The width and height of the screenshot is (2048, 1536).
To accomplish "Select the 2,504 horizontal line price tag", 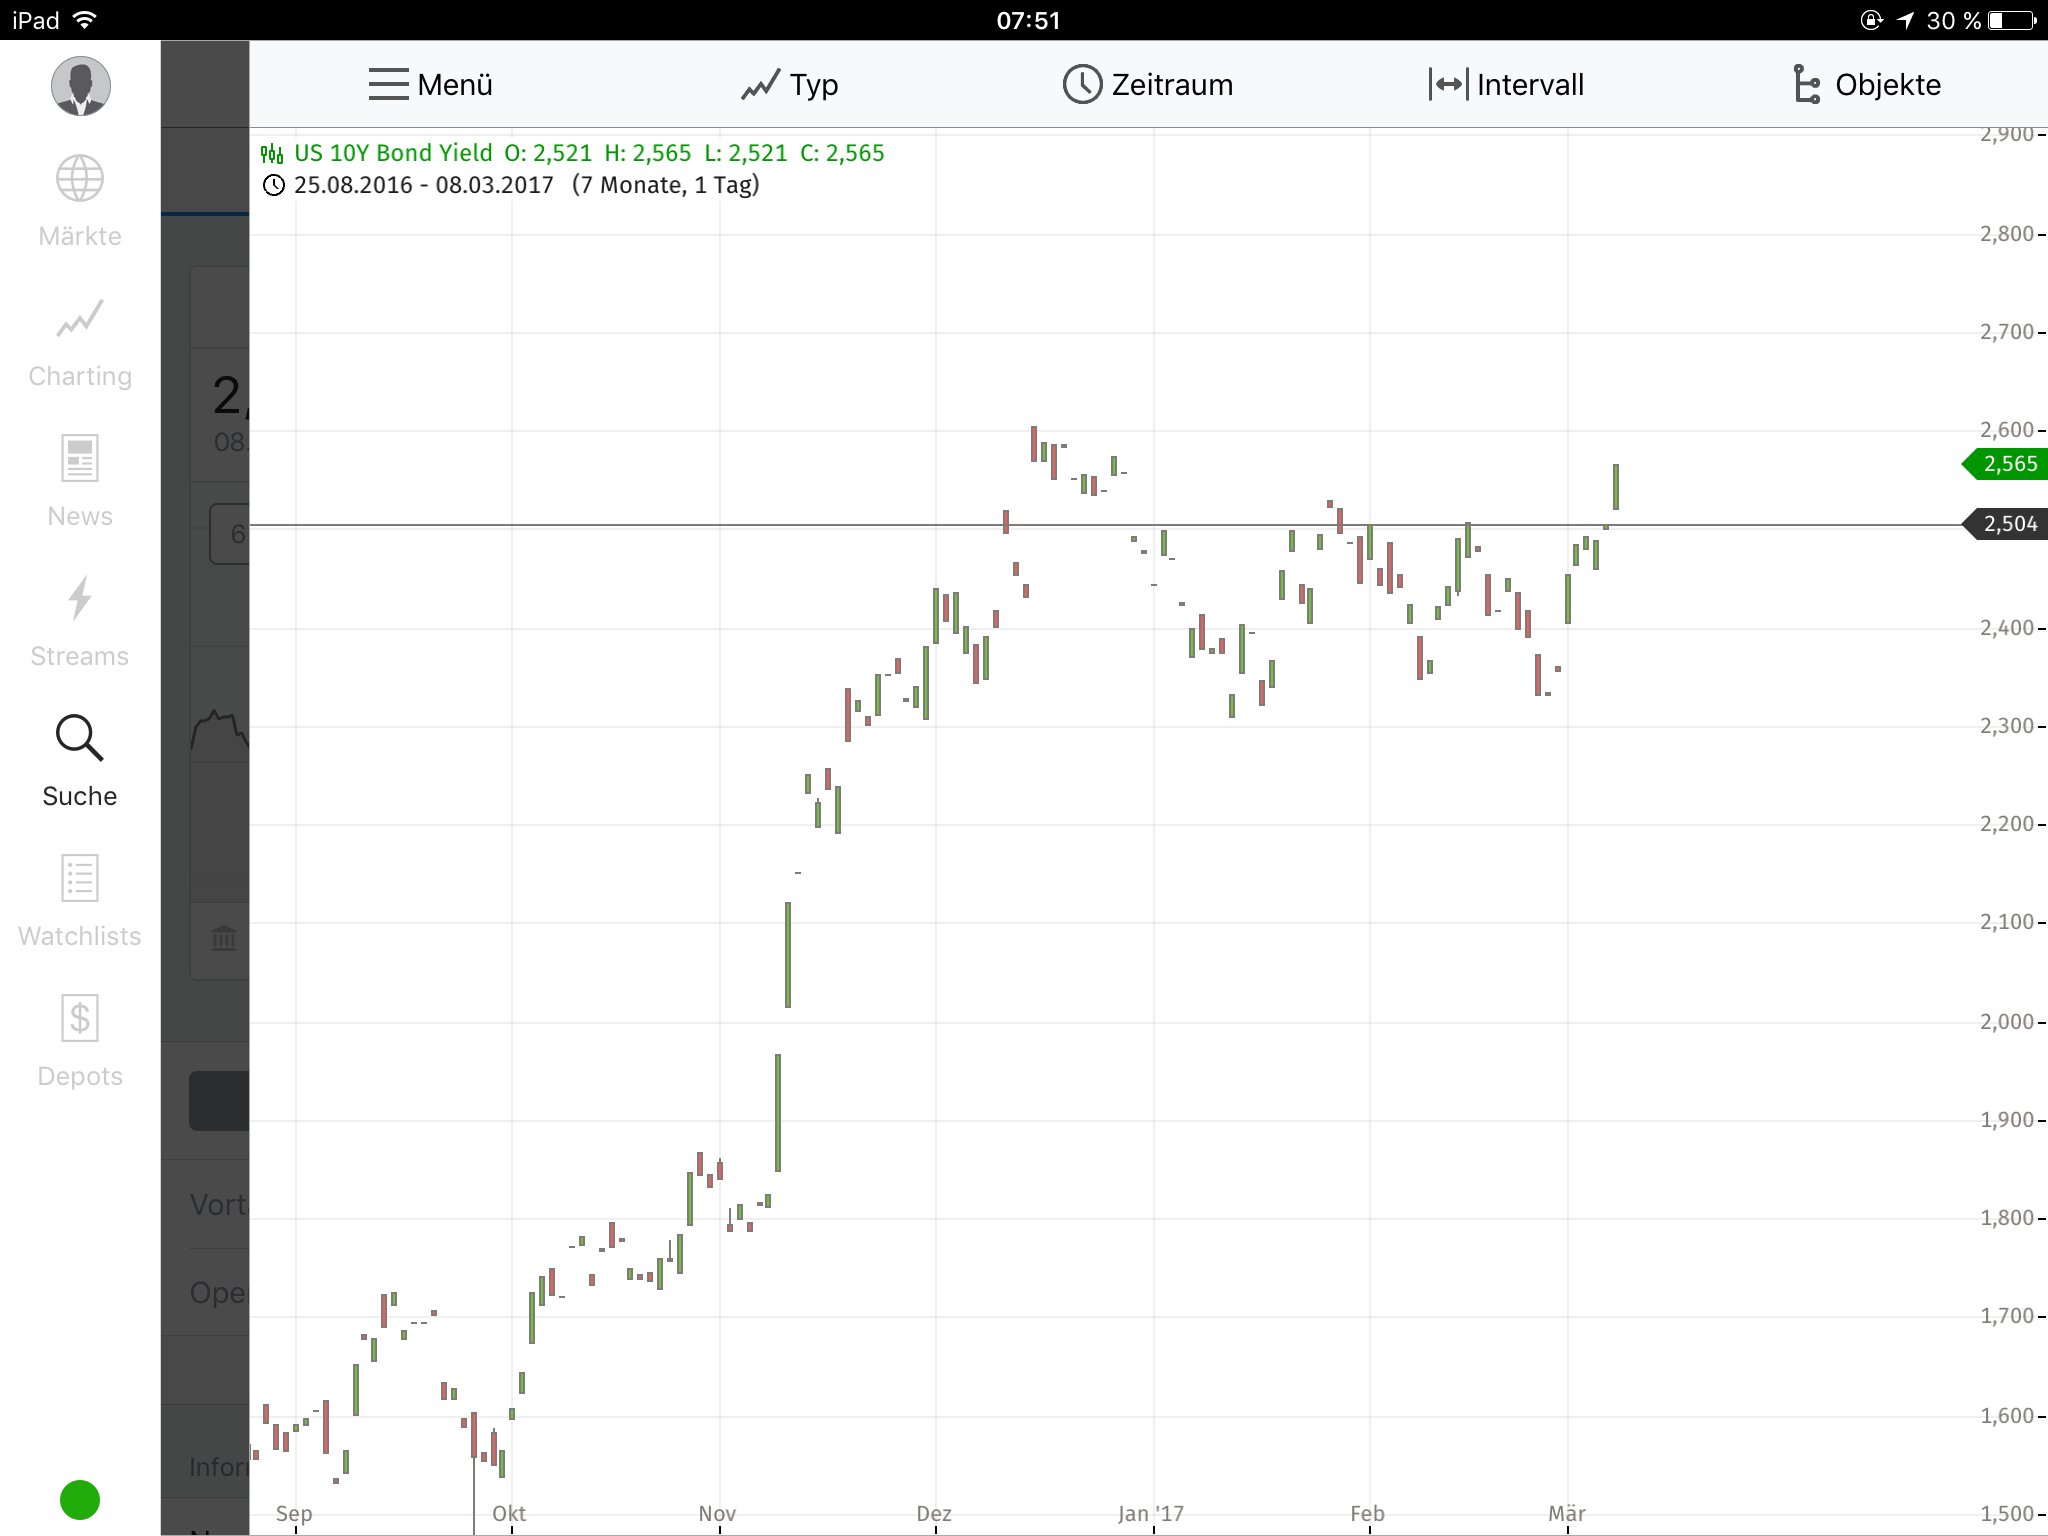I will [2008, 524].
